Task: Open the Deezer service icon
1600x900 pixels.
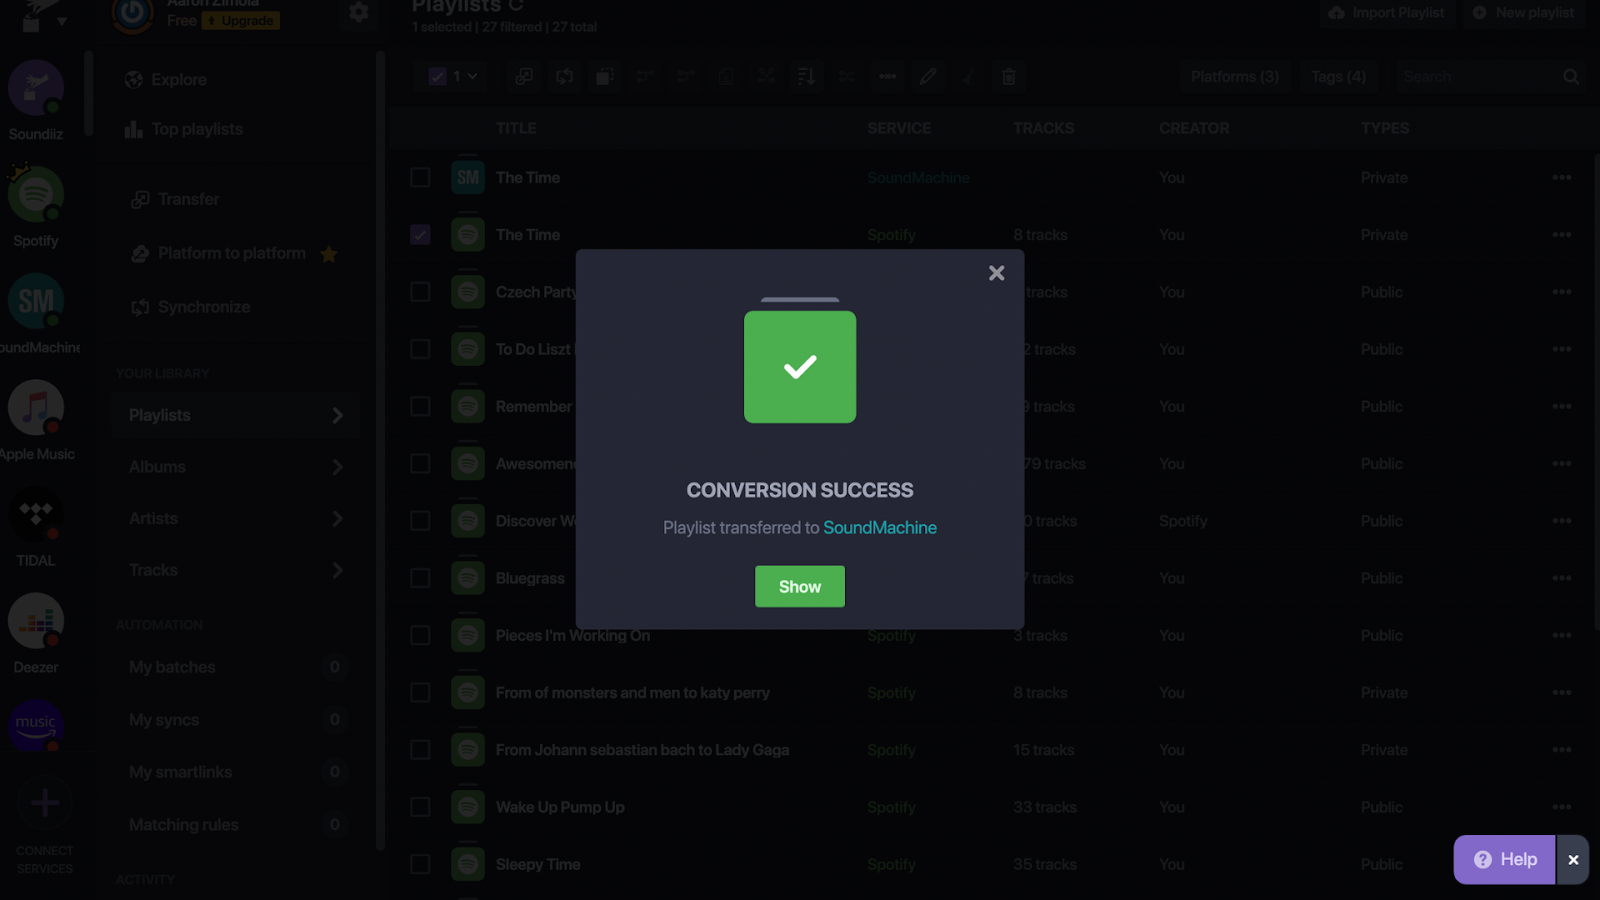Action: click(36, 621)
